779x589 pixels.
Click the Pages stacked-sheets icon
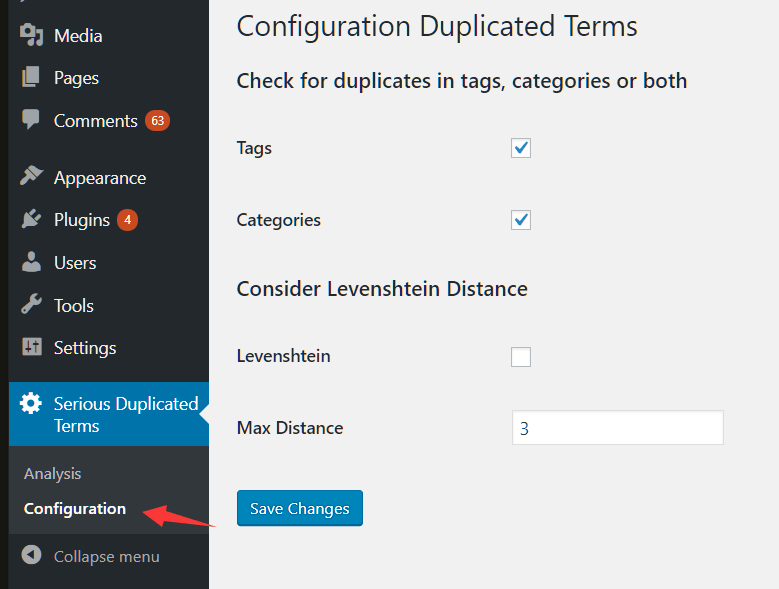coord(31,77)
